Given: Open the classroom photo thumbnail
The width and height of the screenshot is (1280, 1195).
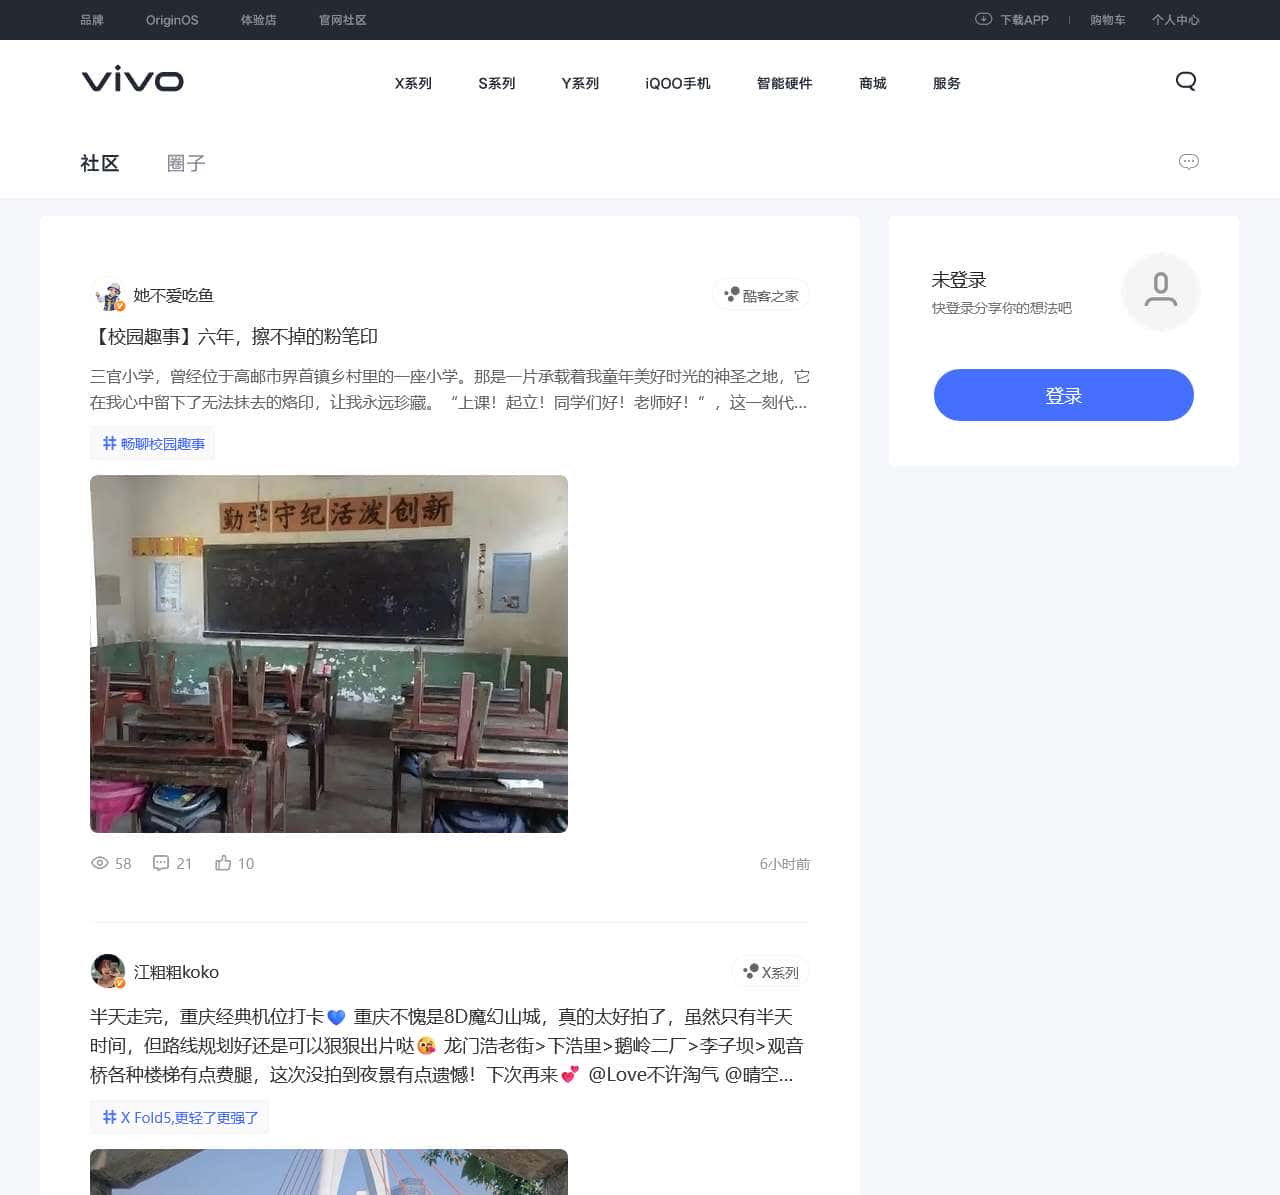Looking at the screenshot, I should coord(329,654).
